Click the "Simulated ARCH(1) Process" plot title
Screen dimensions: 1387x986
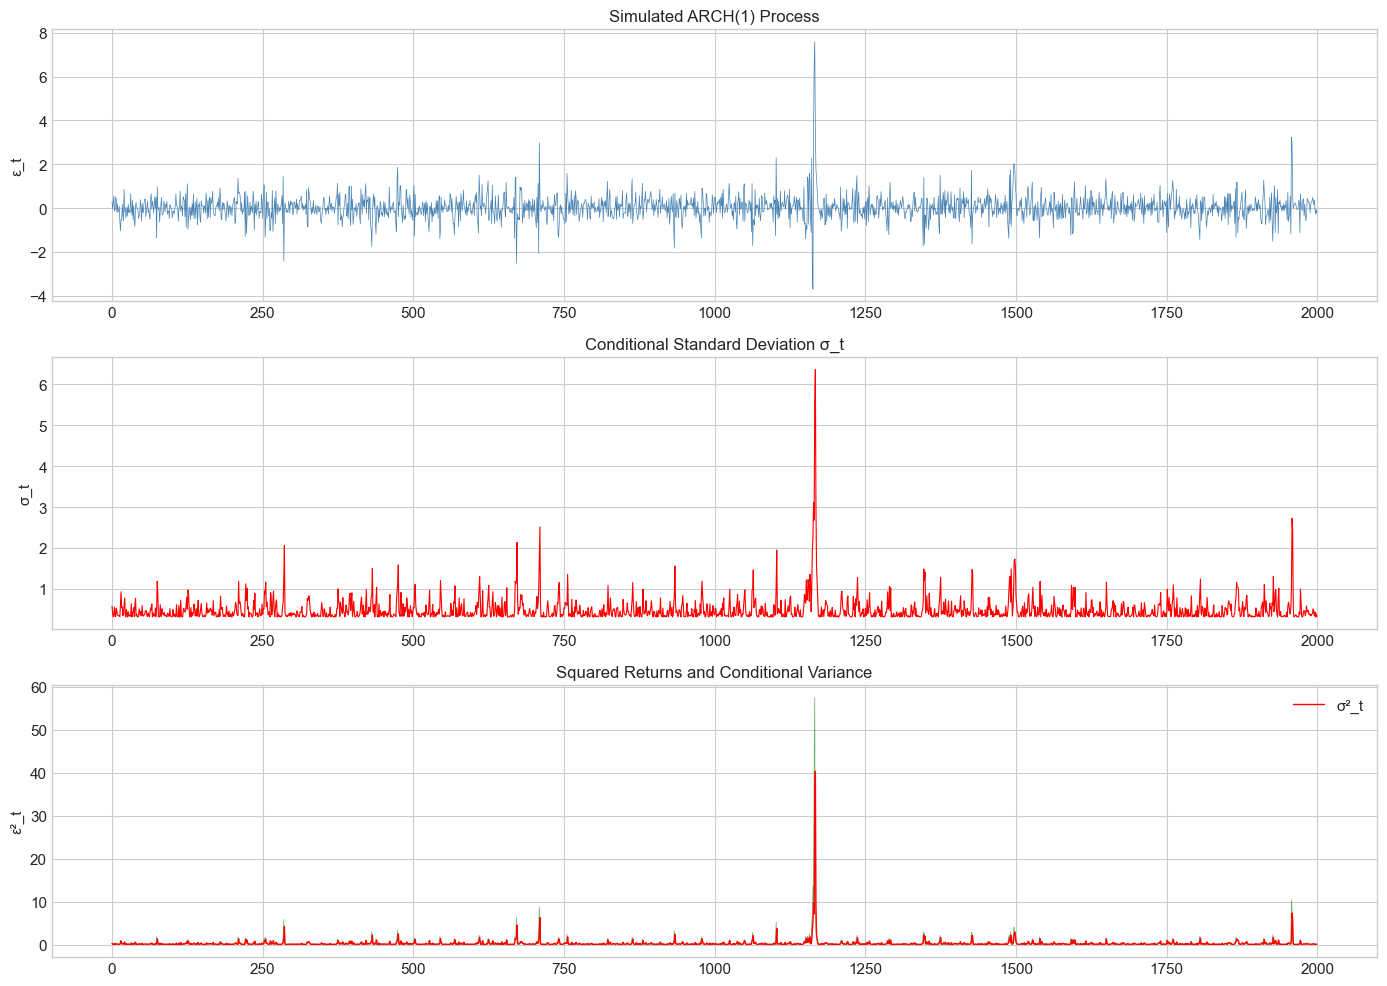tap(714, 16)
